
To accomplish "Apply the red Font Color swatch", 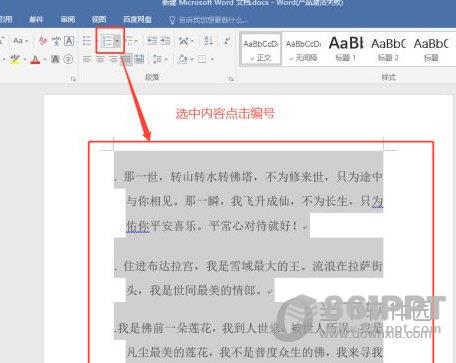I will click(x=35, y=60).
